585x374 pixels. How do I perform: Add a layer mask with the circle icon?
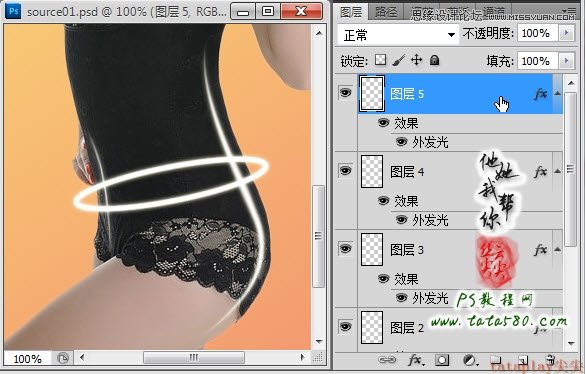pos(442,360)
